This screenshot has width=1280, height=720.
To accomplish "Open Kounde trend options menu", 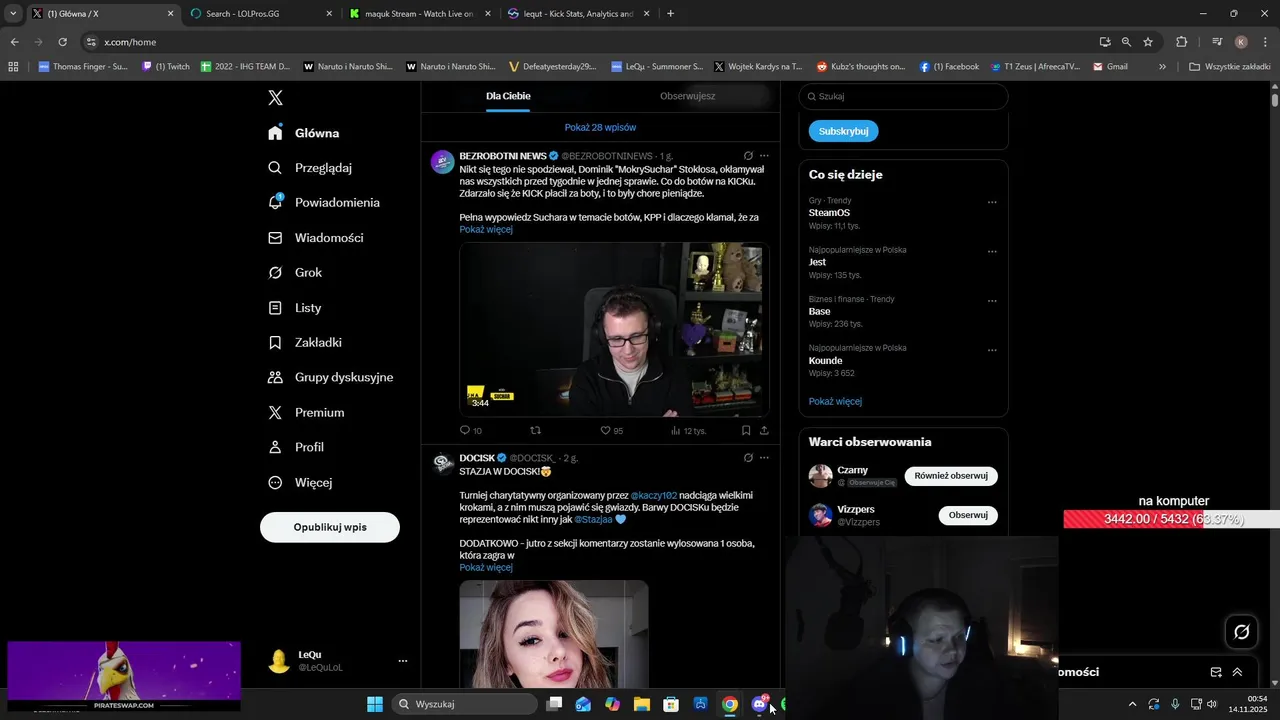I will pos(992,351).
